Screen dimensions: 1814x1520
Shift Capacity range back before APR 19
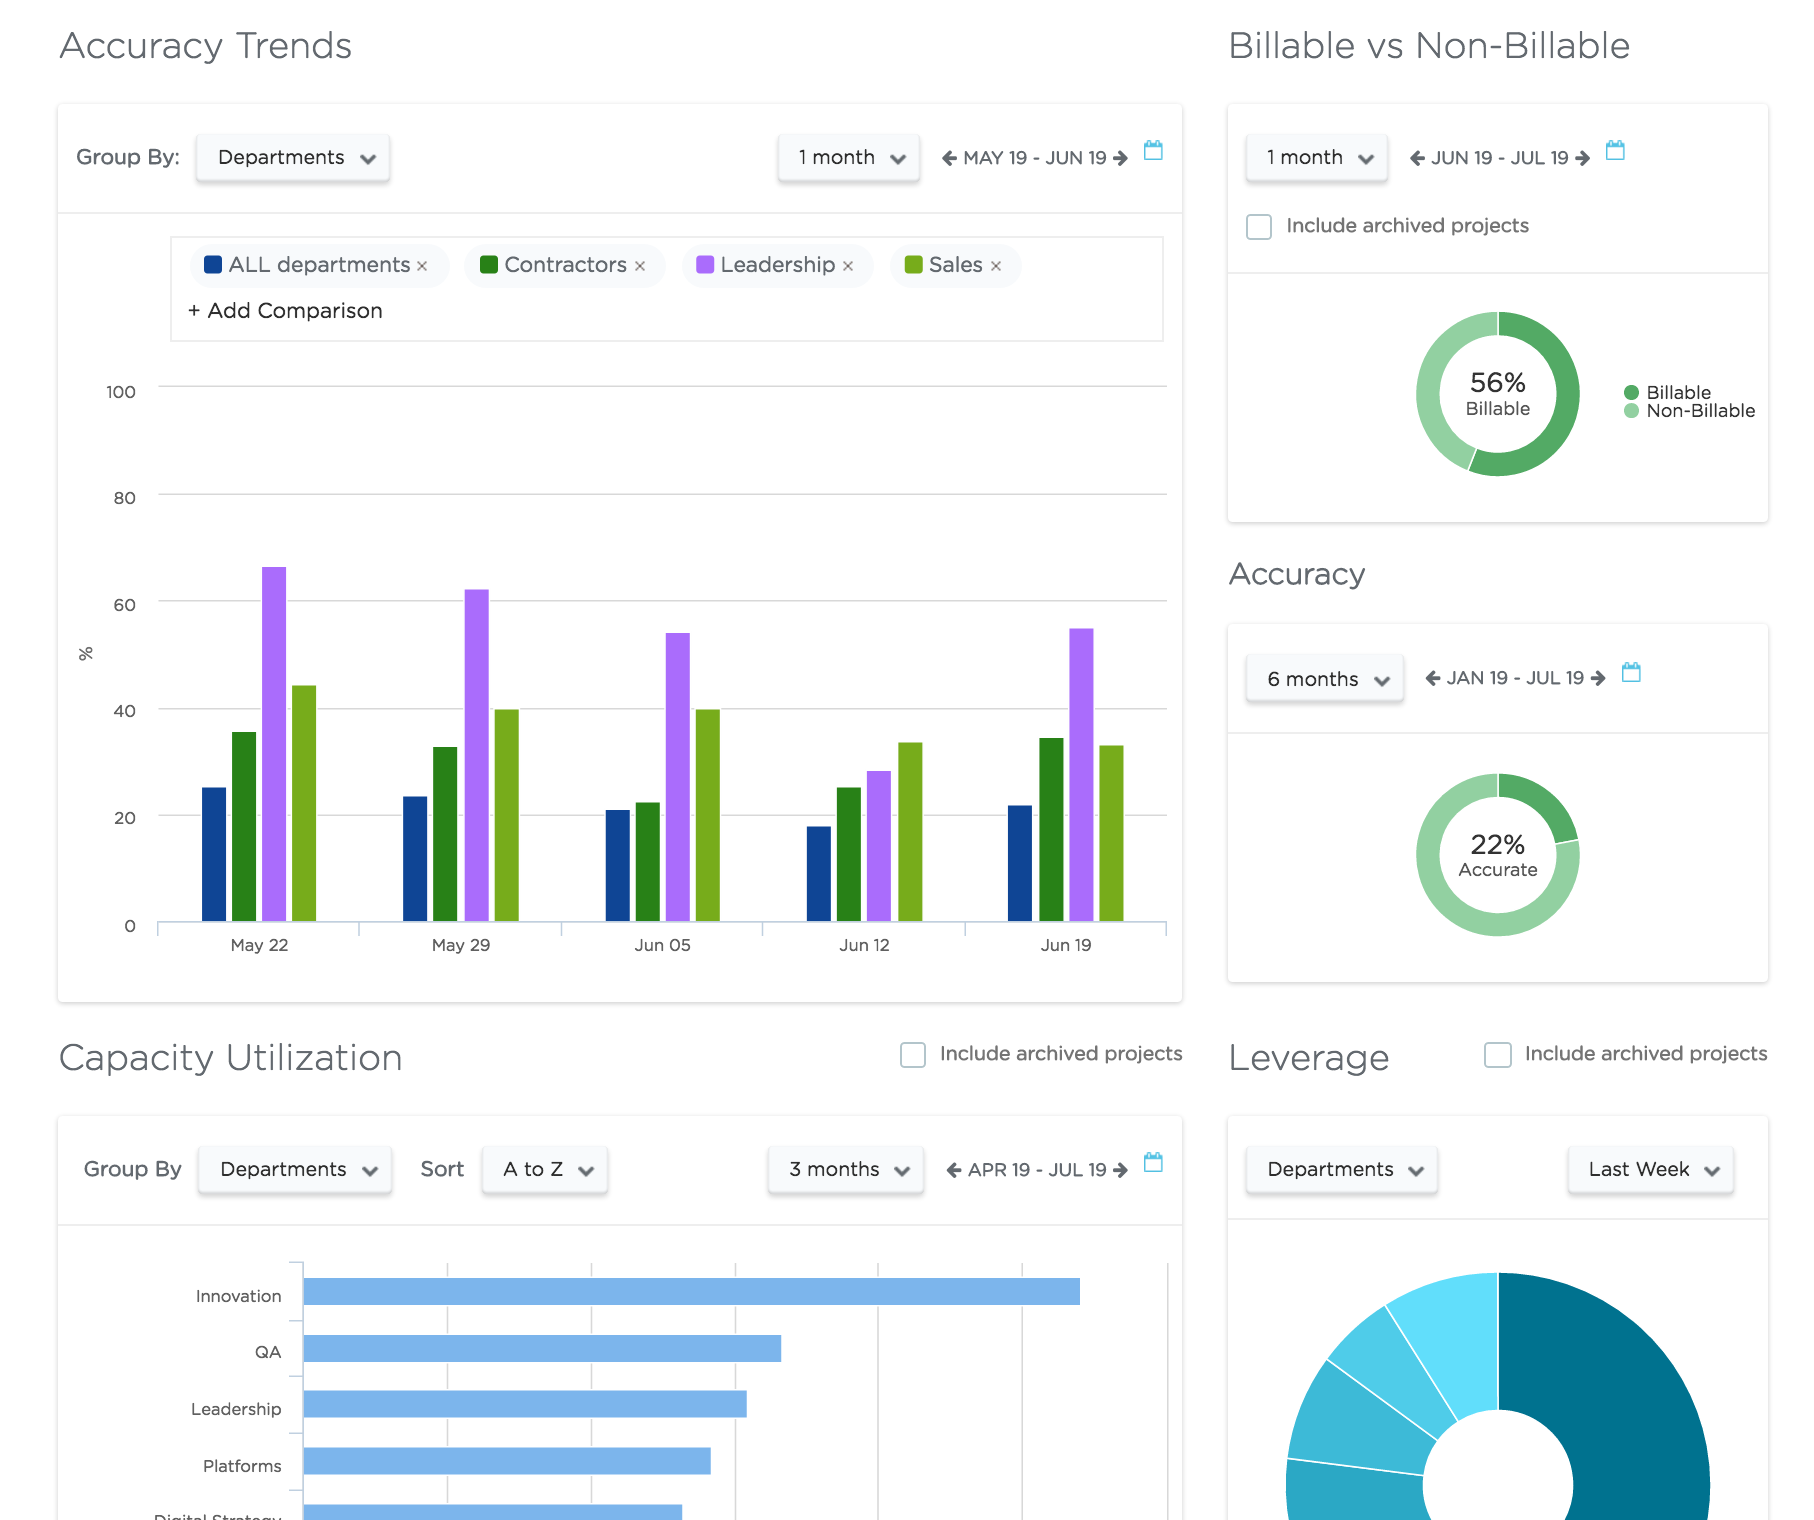[x=954, y=1170]
